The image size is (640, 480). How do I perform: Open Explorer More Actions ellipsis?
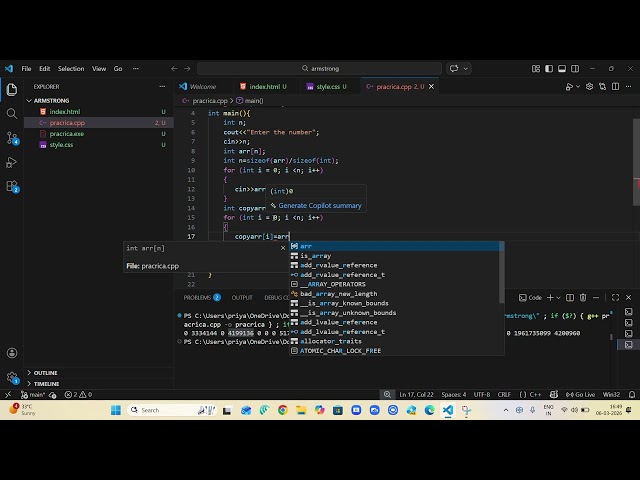coord(162,87)
